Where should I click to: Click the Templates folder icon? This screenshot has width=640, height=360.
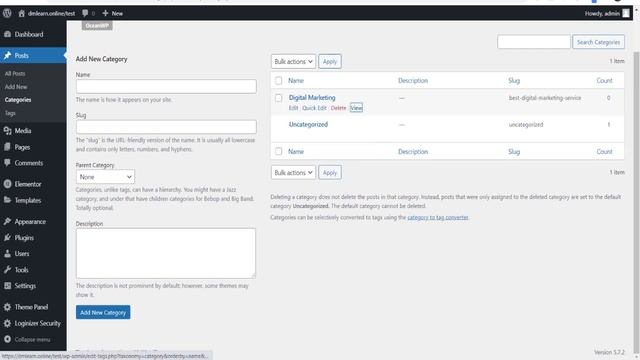click(x=7, y=200)
